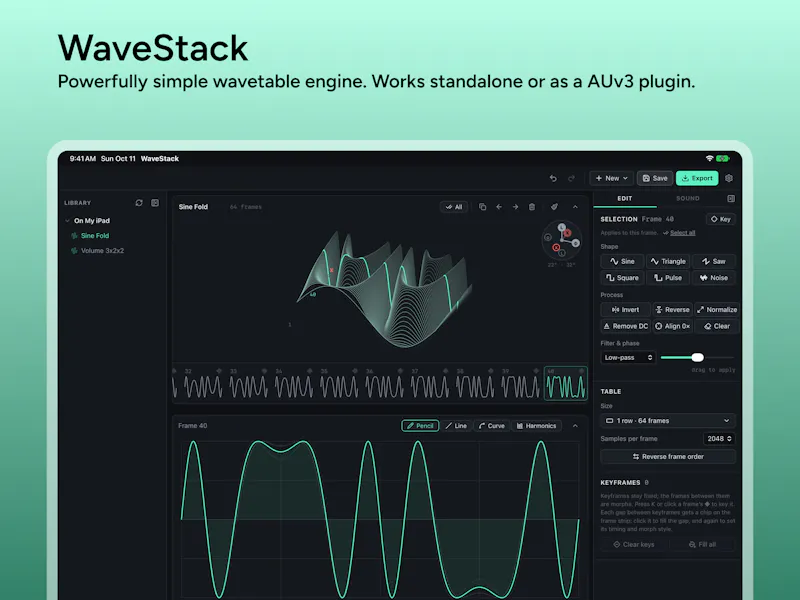Image resolution: width=800 pixels, height=600 pixels.
Task: Select the Curve drawing mode
Action: click(492, 426)
